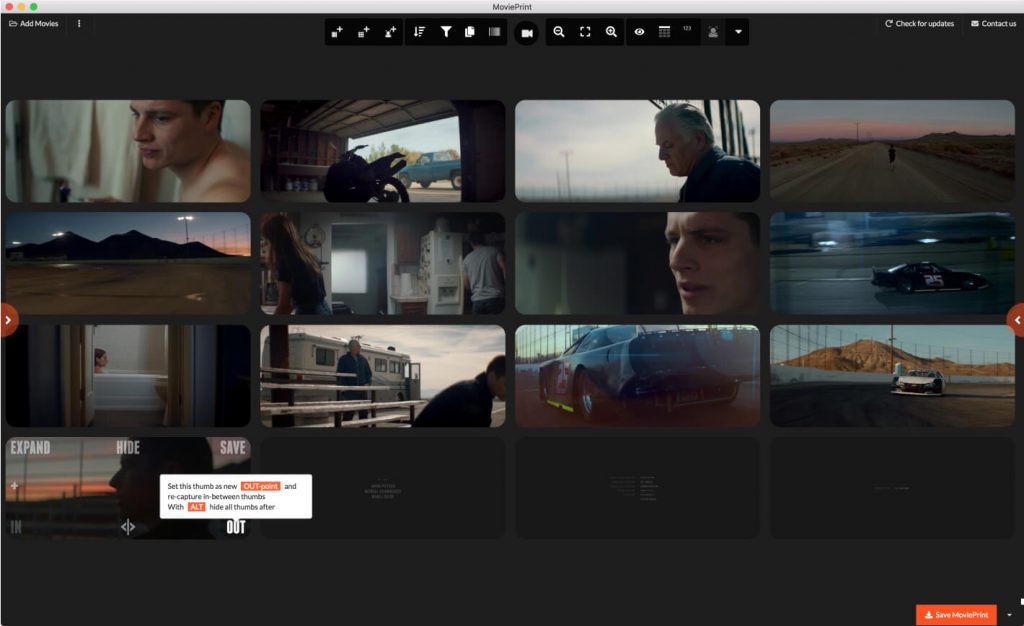The image size is (1024, 626).
Task: Click the add thumbnail plus toolbar icon
Action: pos(337,32)
